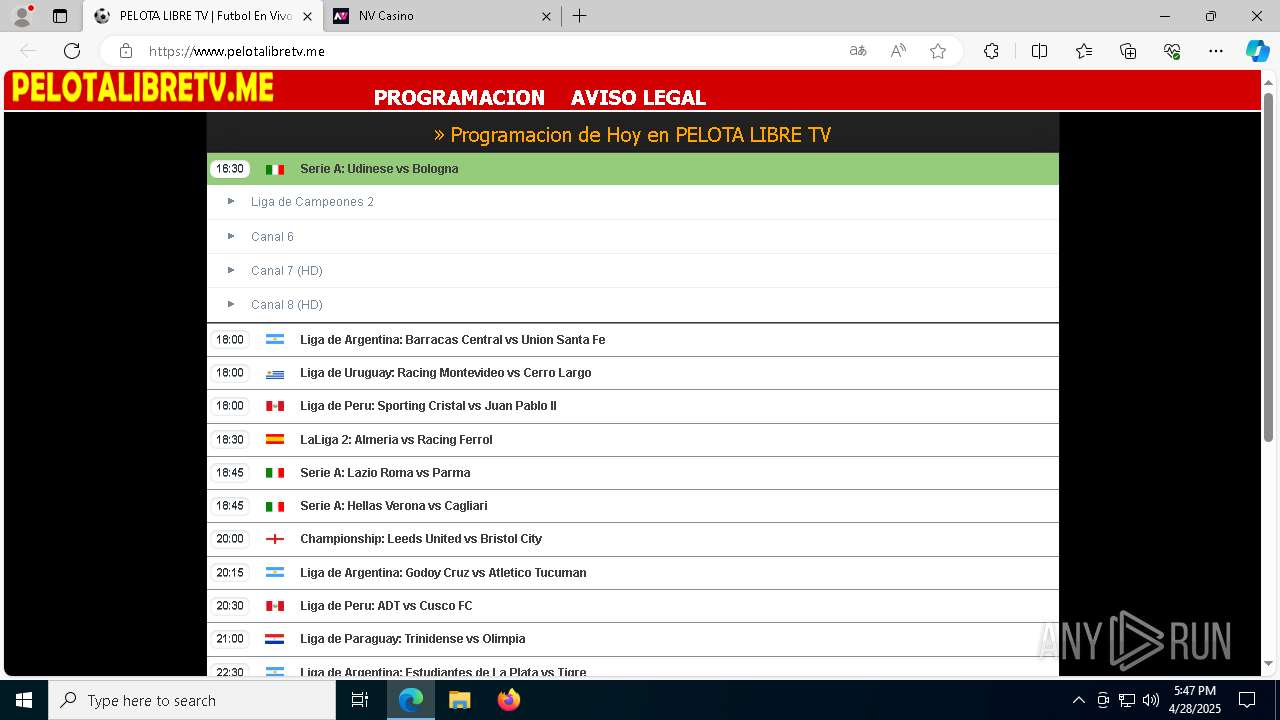The image size is (1280, 720).
Task: Open Browser essentials heart icon
Action: [x=1172, y=51]
